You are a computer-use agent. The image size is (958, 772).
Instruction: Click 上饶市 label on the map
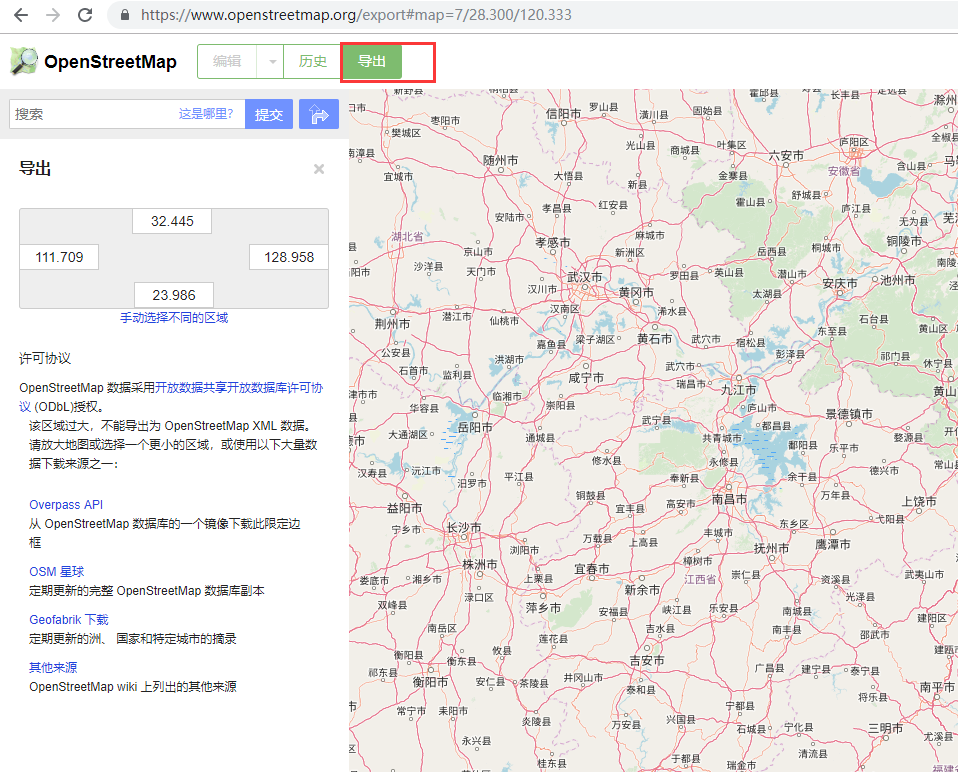point(919,501)
